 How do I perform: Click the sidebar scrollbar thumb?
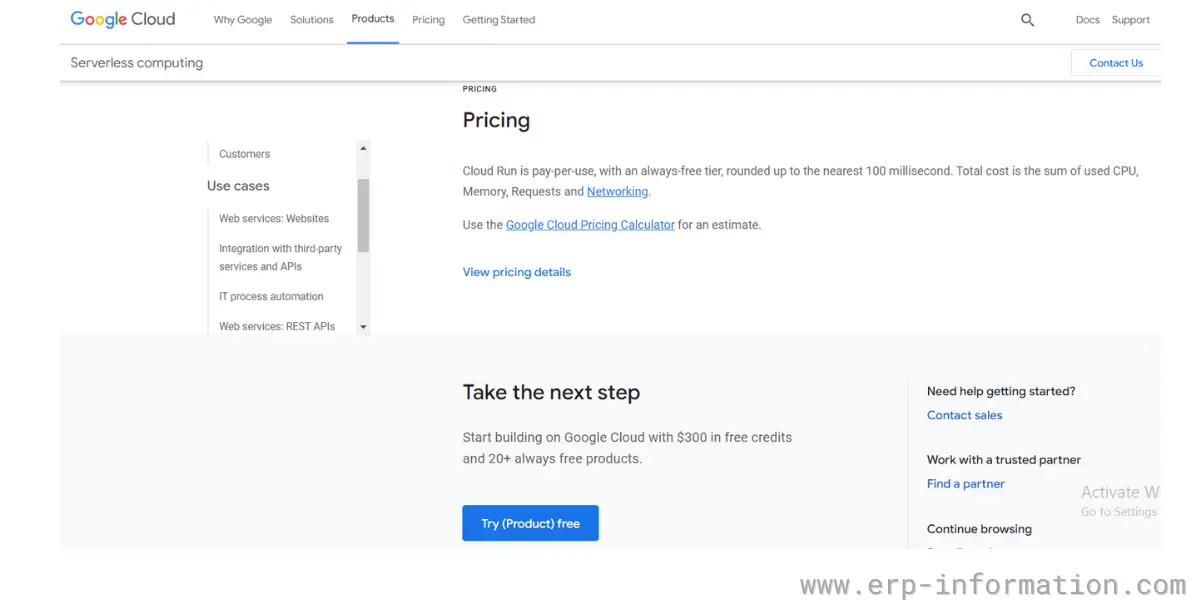[363, 215]
